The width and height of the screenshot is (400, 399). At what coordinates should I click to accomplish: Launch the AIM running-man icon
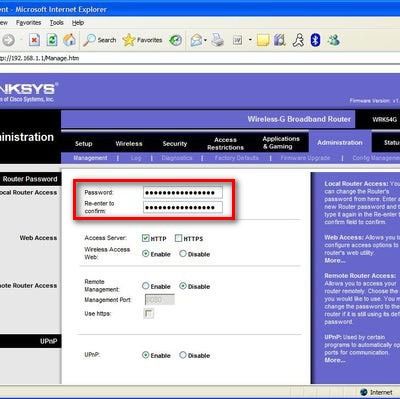pyautogui.click(x=298, y=40)
